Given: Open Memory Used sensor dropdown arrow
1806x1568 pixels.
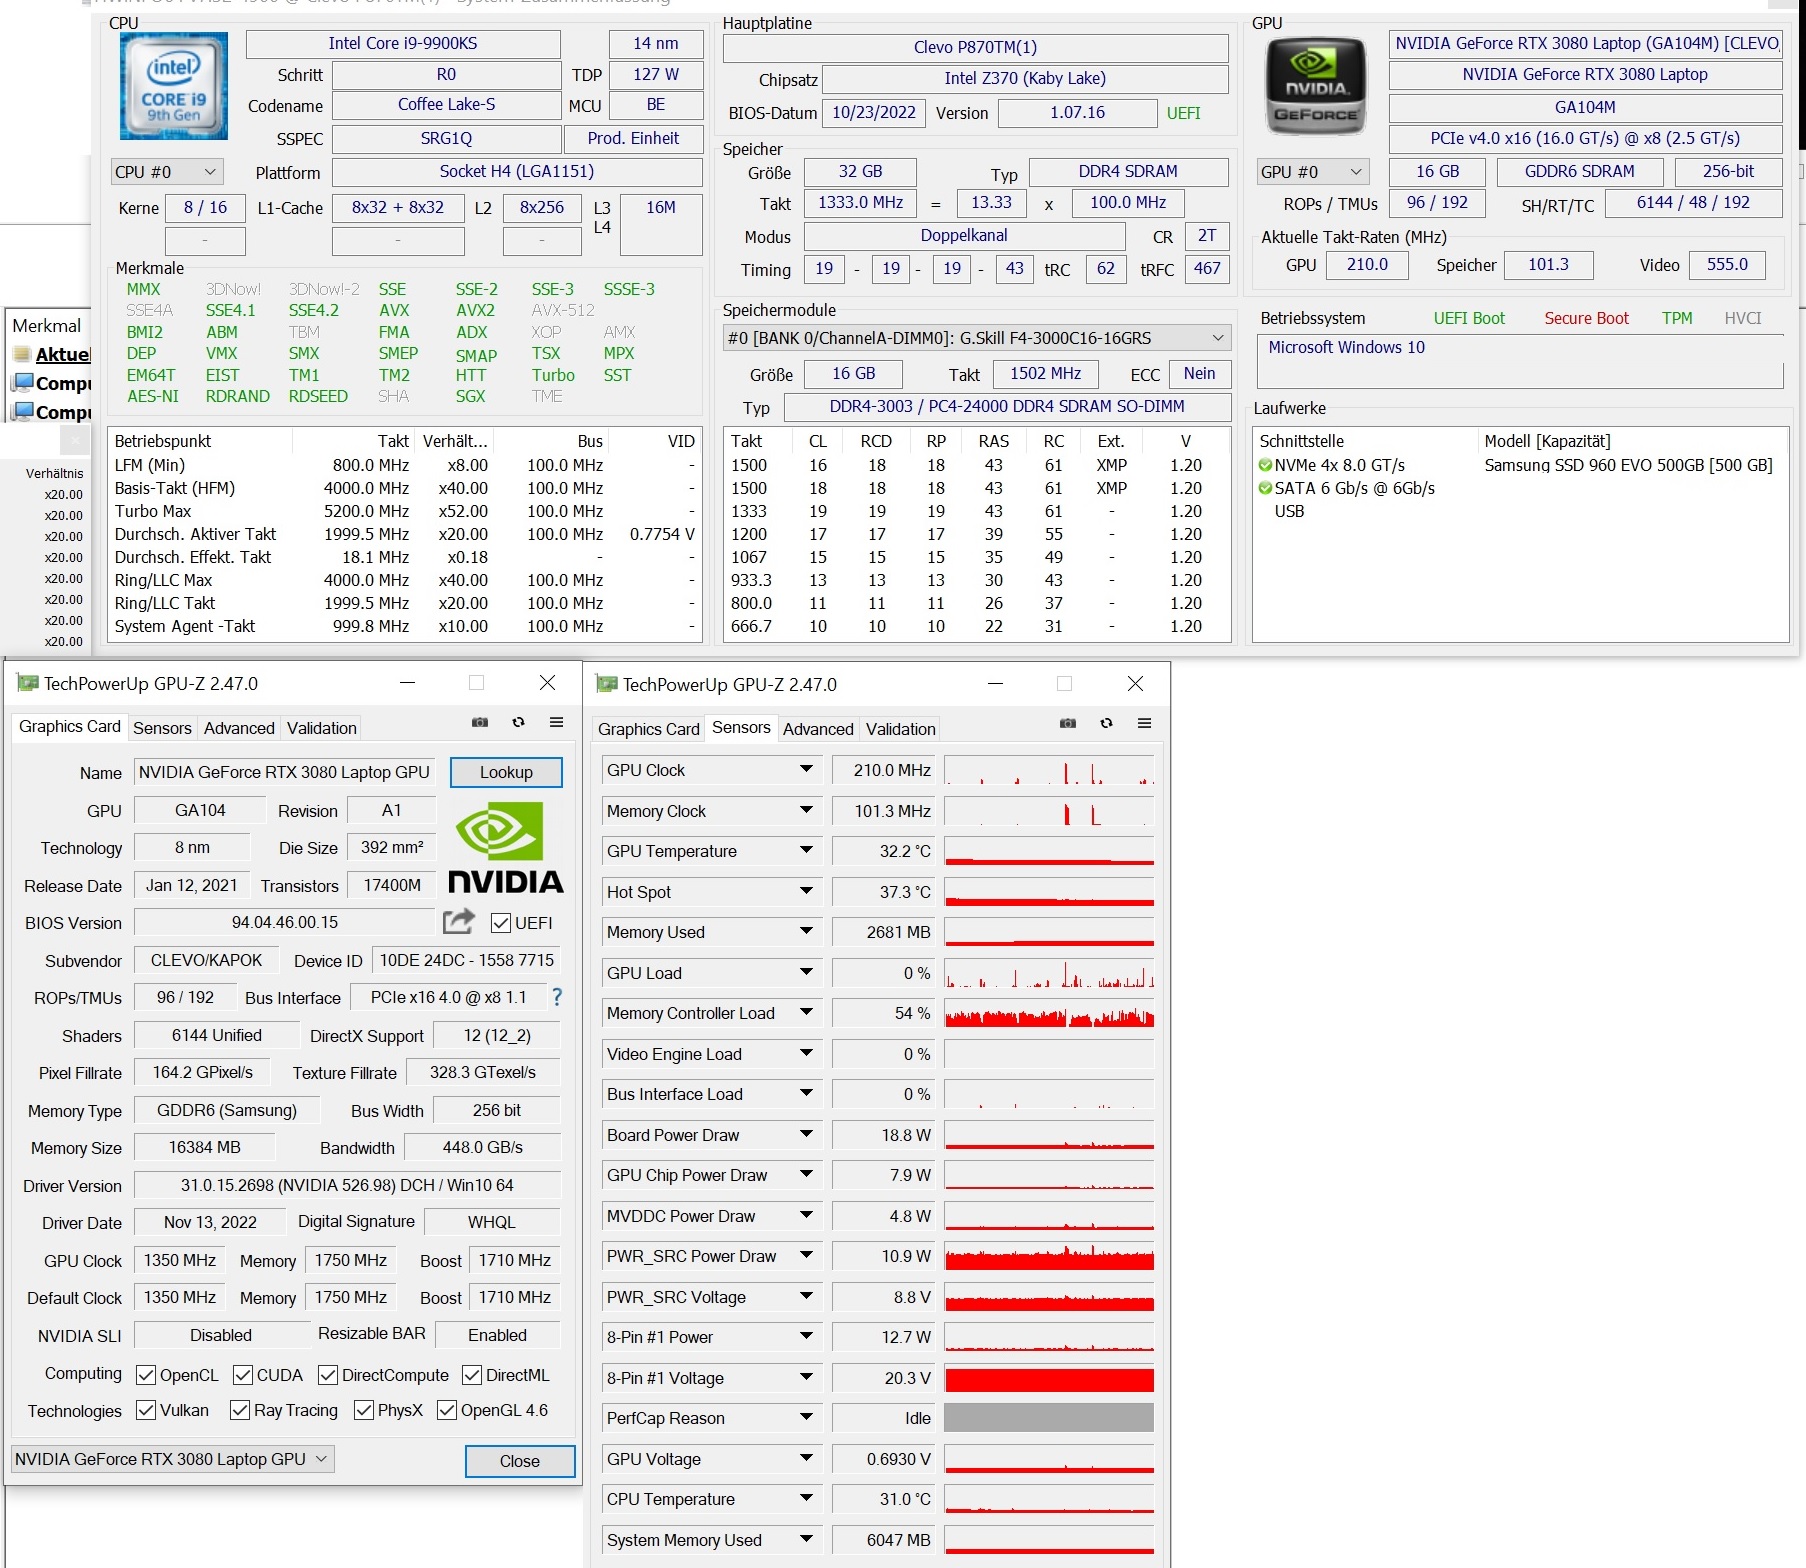Looking at the screenshot, I should point(806,931).
